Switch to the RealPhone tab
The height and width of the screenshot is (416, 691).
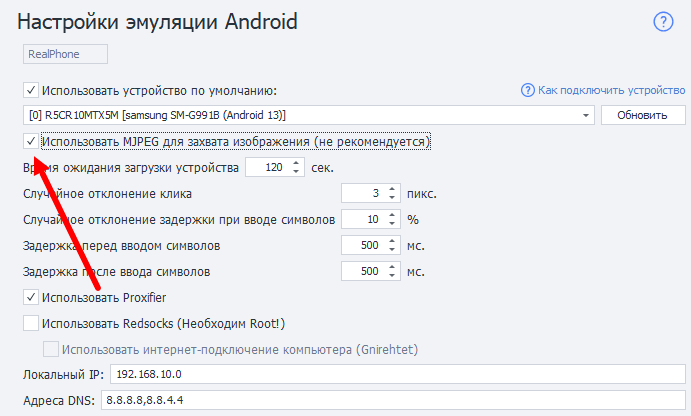64,55
